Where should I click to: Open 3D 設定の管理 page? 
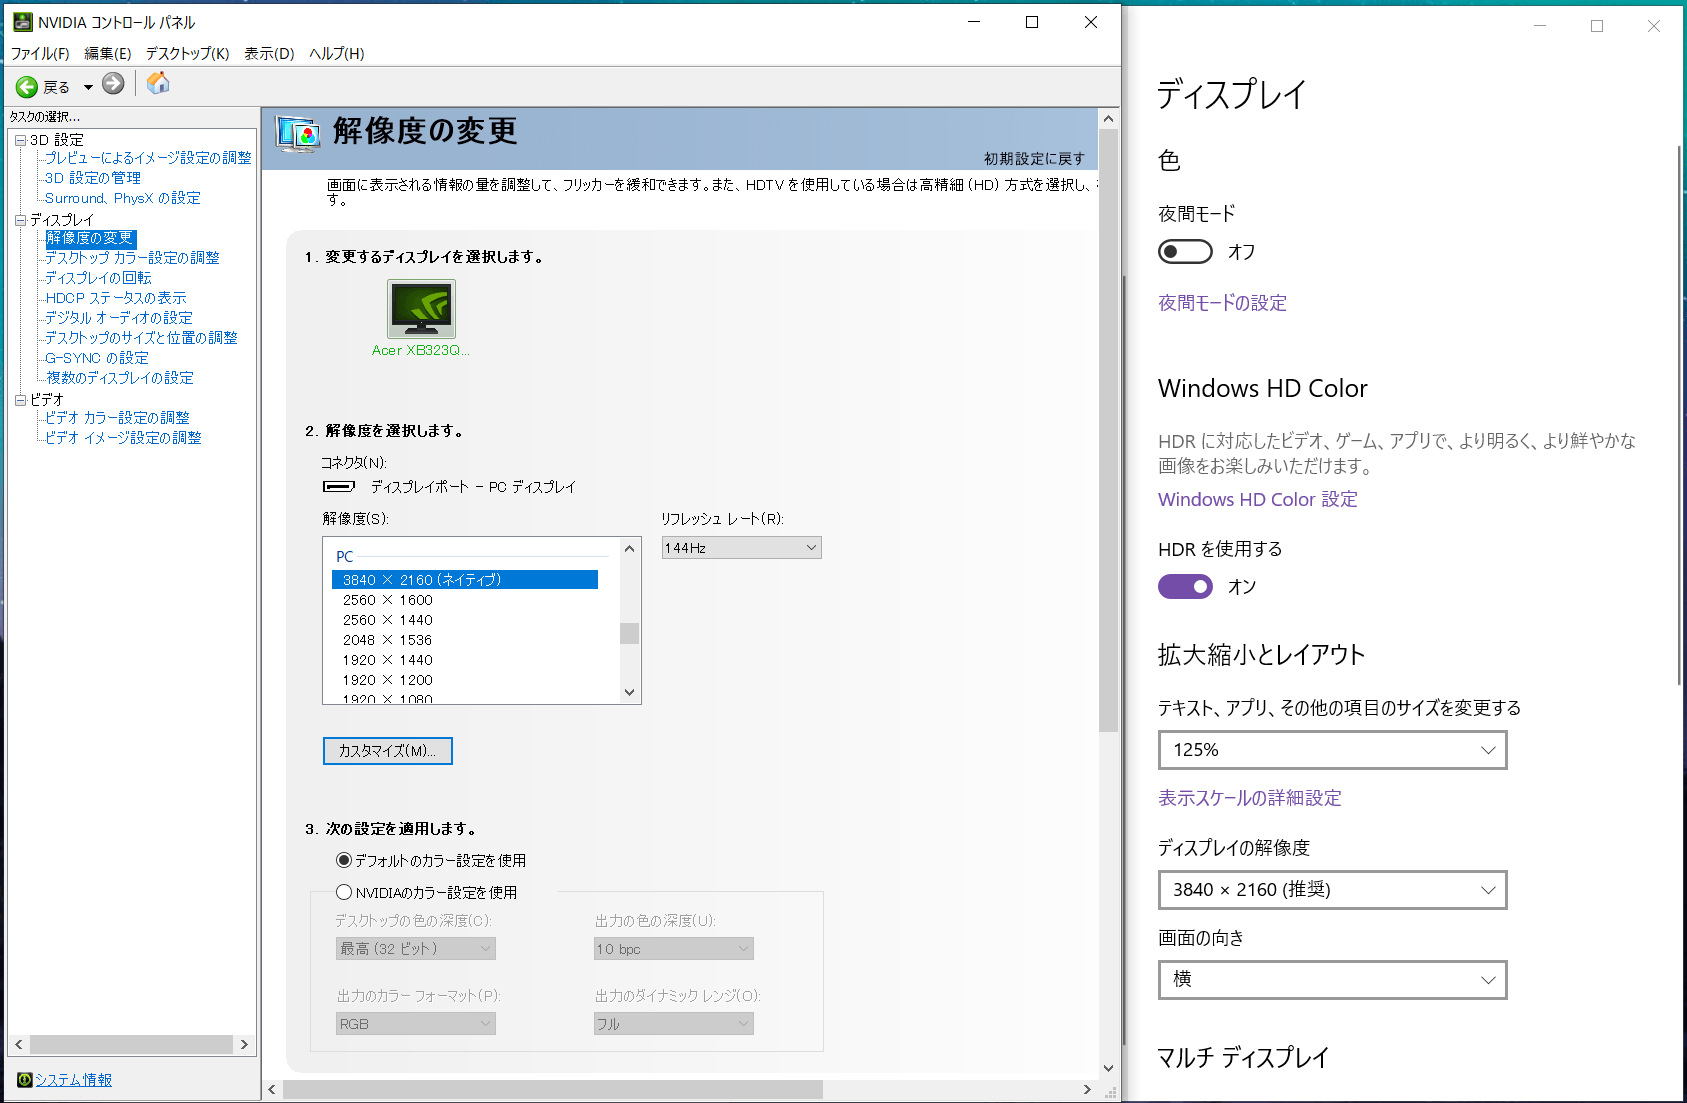tap(93, 178)
